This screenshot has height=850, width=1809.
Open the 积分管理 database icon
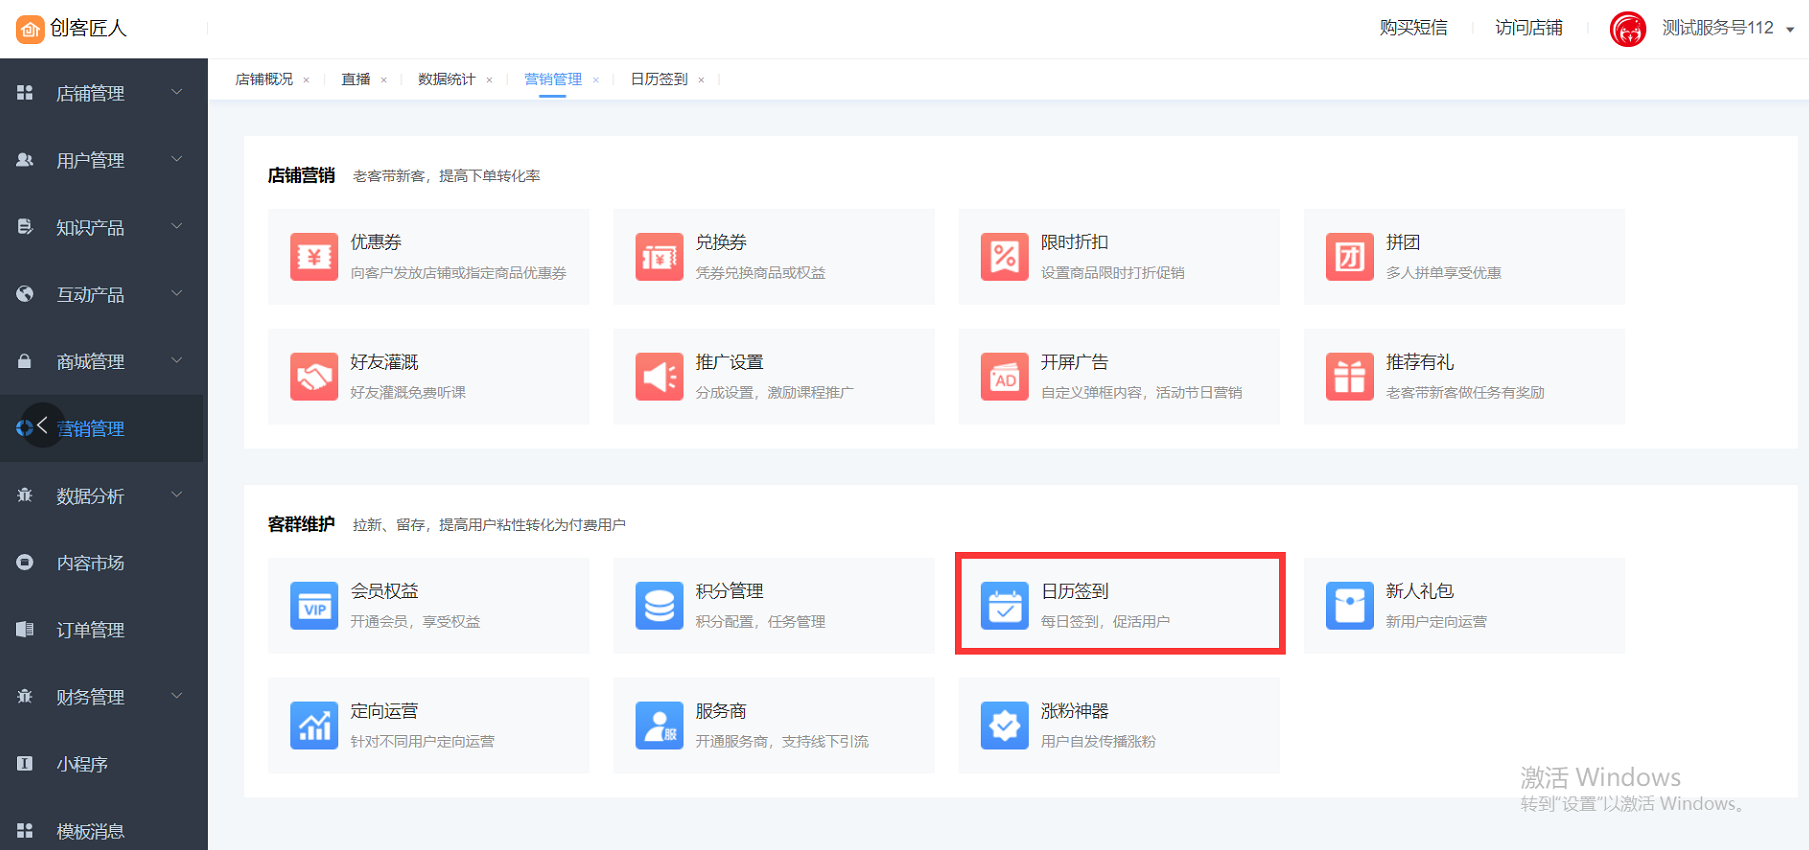pyautogui.click(x=659, y=606)
